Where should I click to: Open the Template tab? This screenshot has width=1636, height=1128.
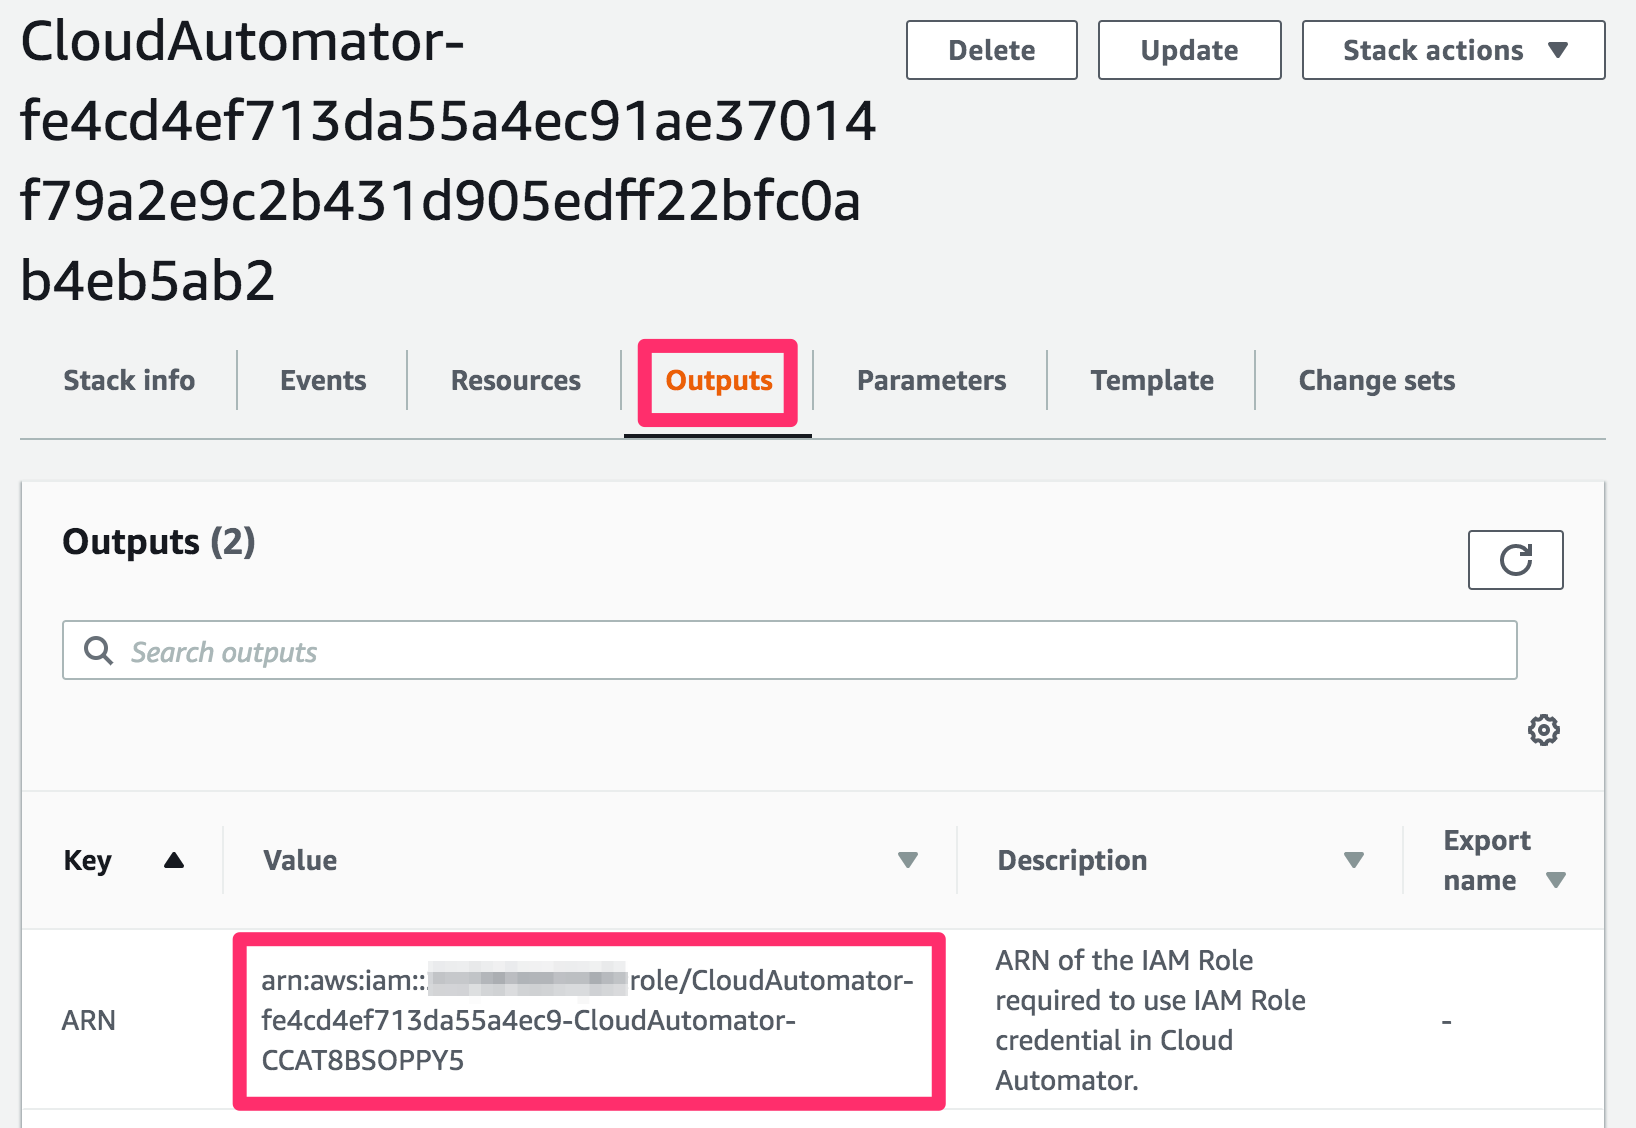(x=1152, y=380)
